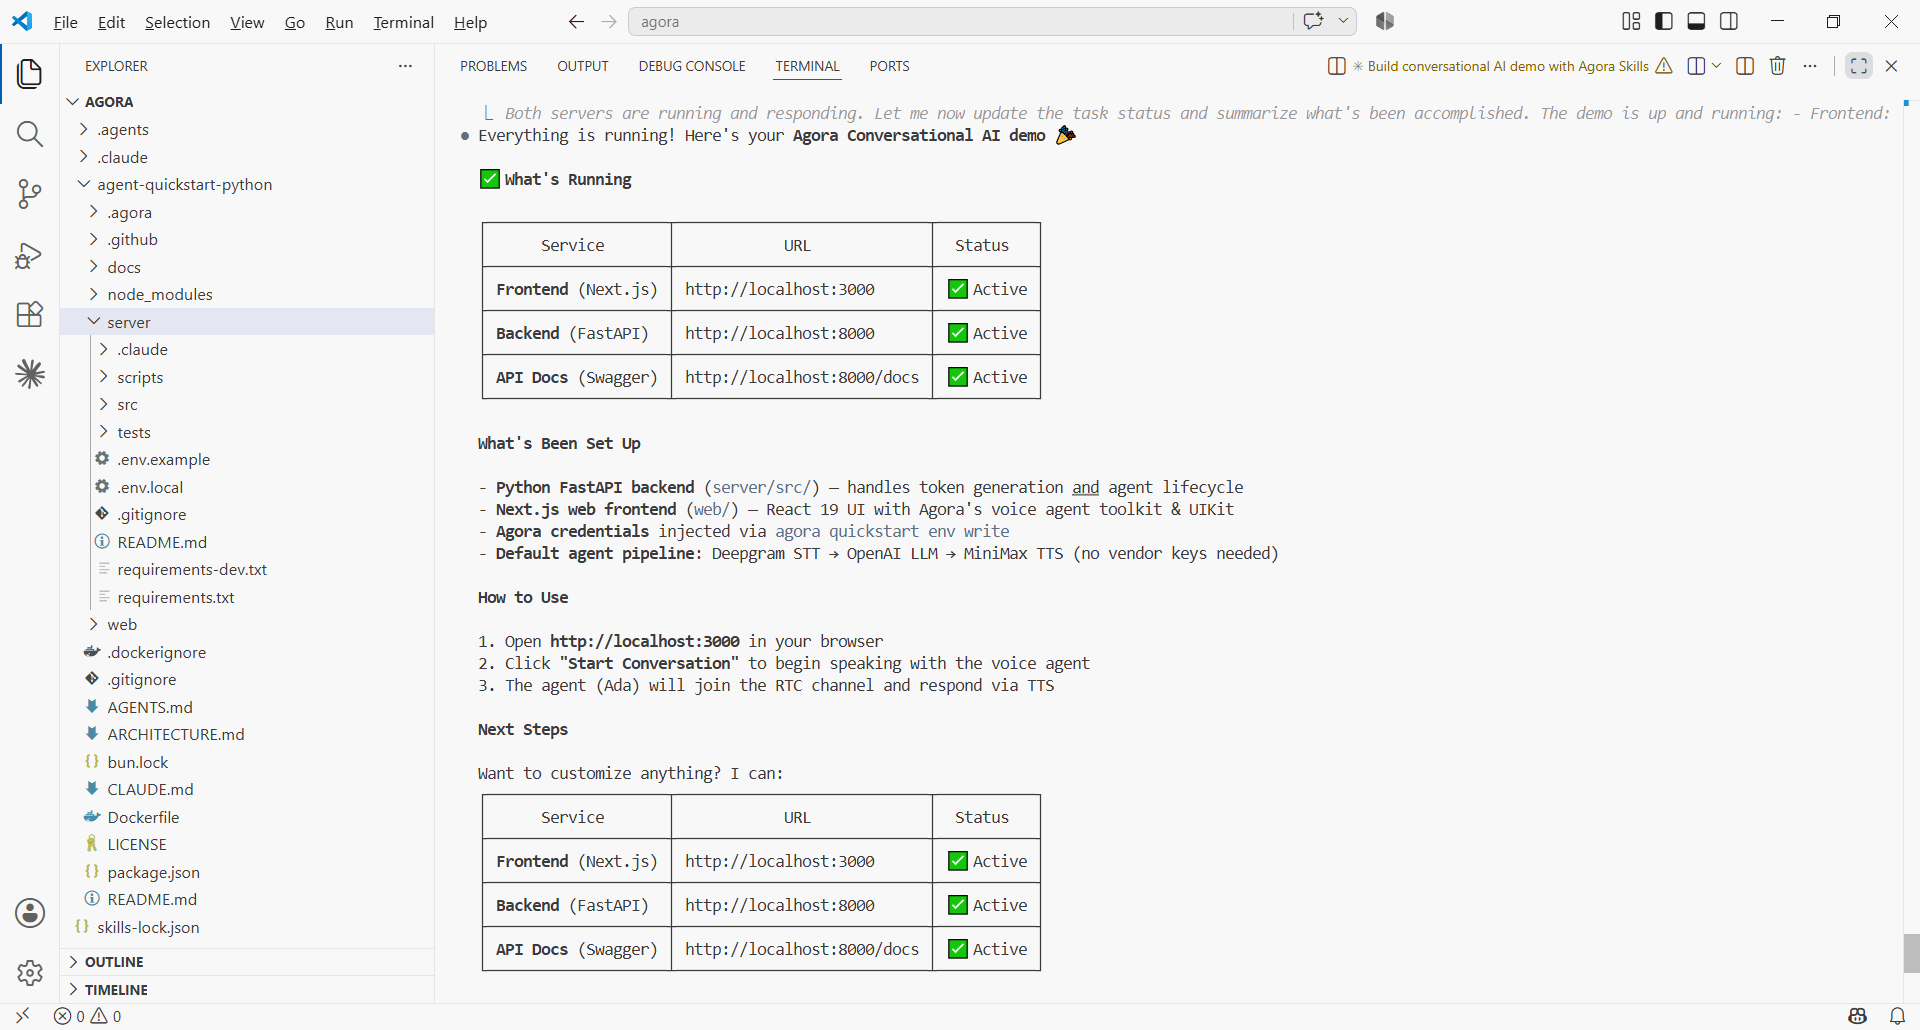Image resolution: width=1920 pixels, height=1030 pixels.
Task: Click the terminal vertical scrollbar thumb
Action: click(x=1911, y=953)
